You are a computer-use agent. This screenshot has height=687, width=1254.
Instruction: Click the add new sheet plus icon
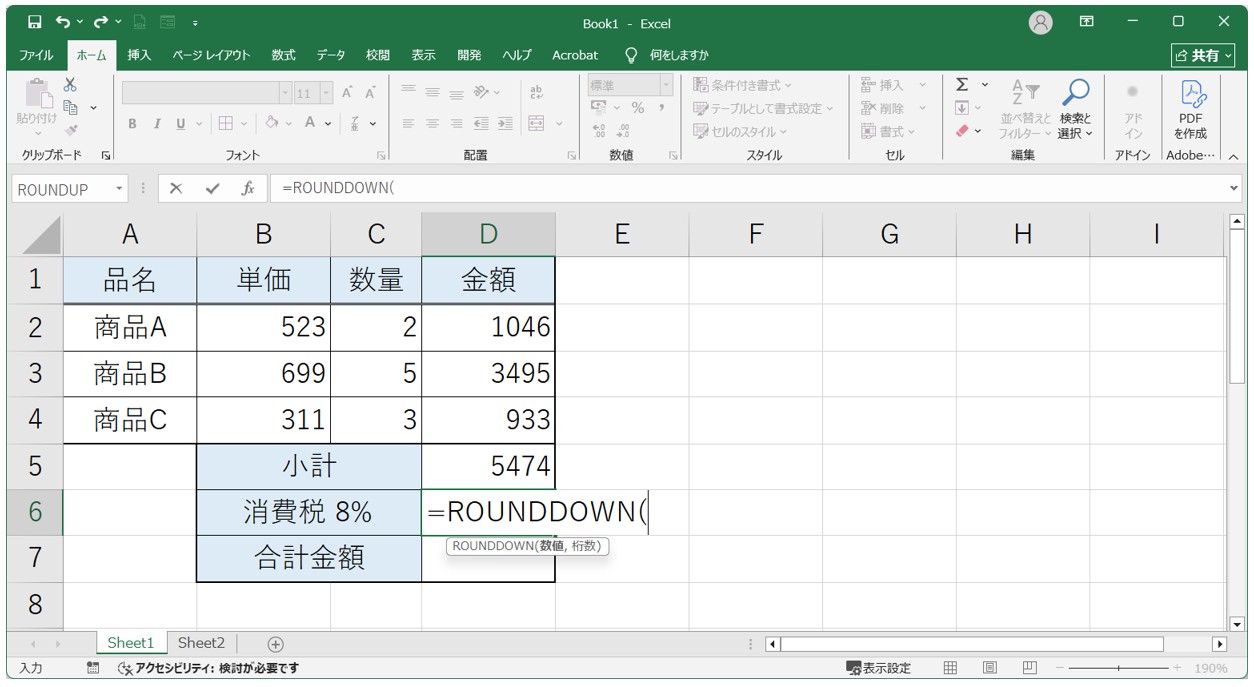pos(276,644)
